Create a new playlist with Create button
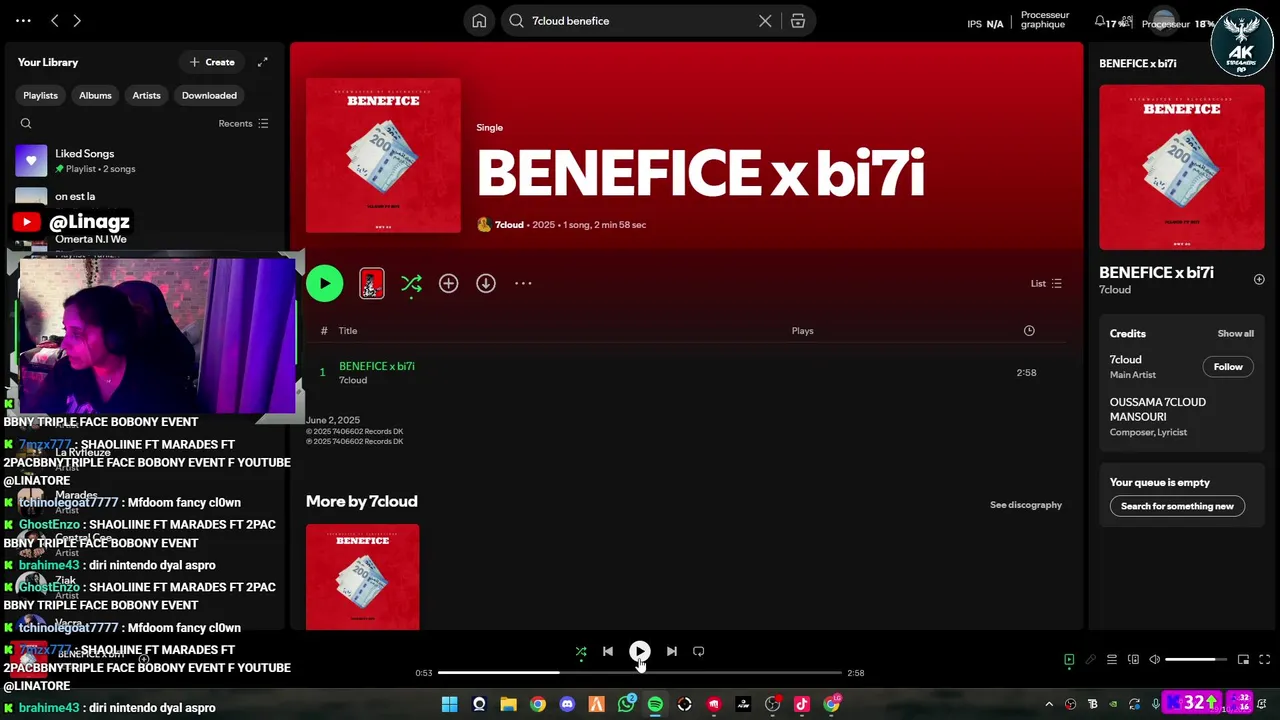The height and width of the screenshot is (720, 1280). (x=212, y=62)
